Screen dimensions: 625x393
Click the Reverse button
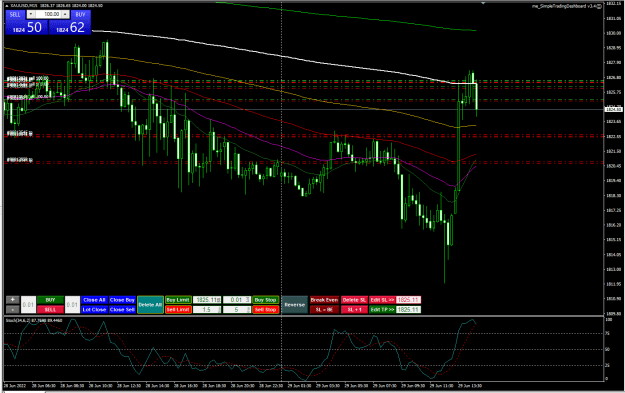click(295, 305)
